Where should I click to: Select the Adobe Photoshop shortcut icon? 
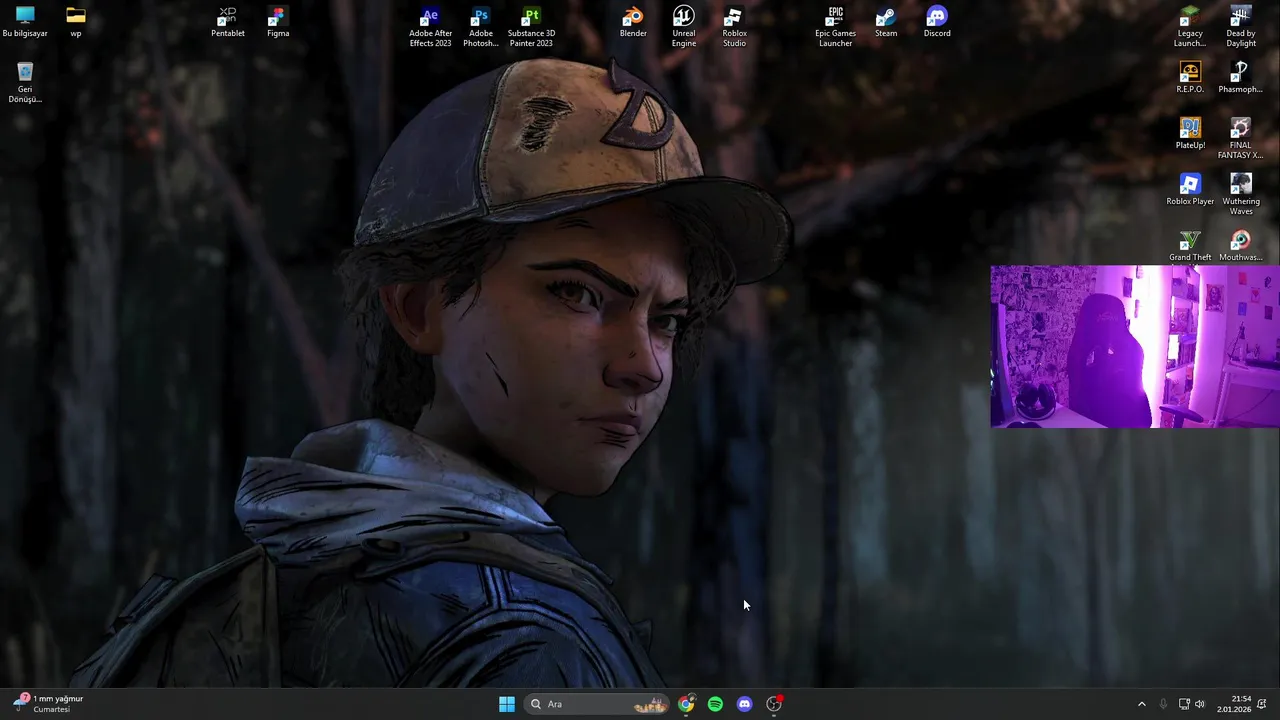[481, 27]
